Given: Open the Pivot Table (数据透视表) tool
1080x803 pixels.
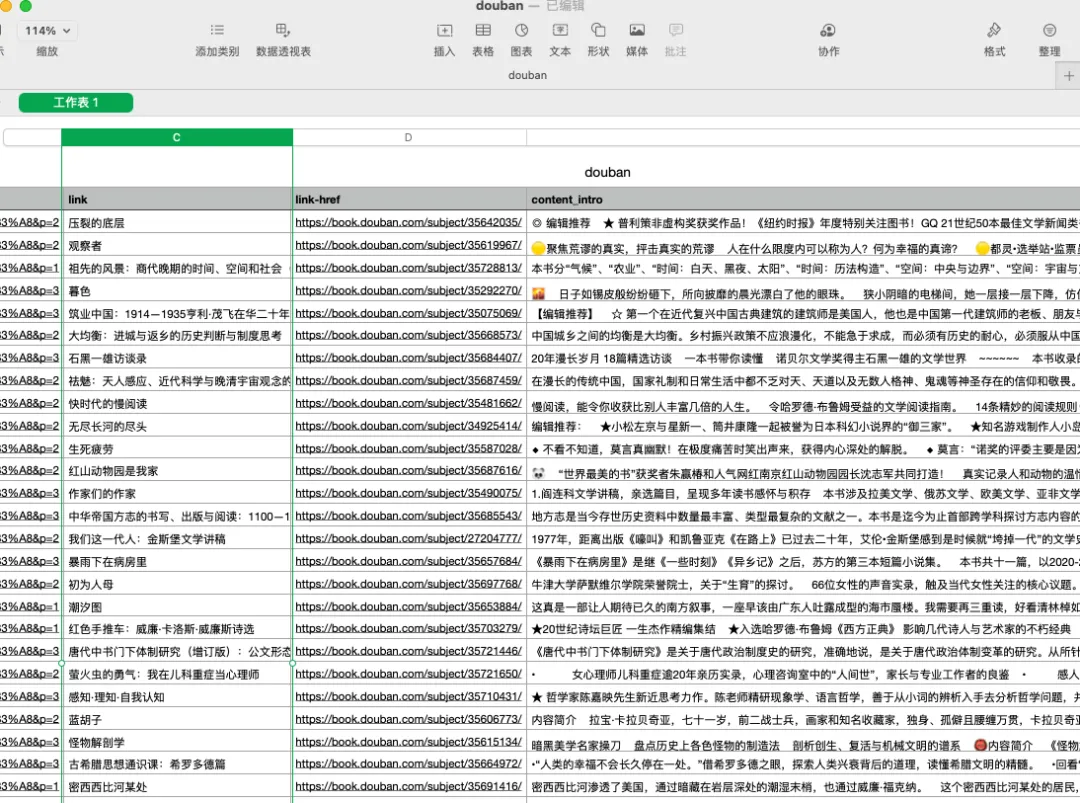Looking at the screenshot, I should (x=283, y=31).
